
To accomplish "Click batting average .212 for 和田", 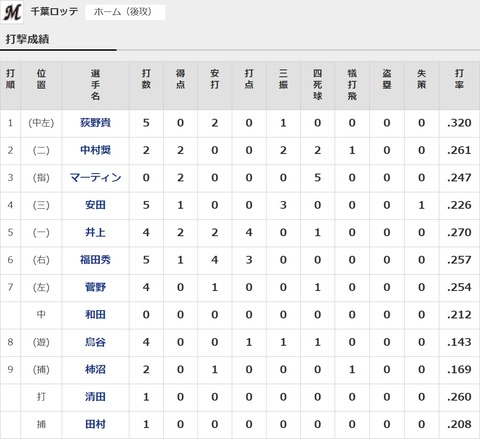I will point(459,314).
